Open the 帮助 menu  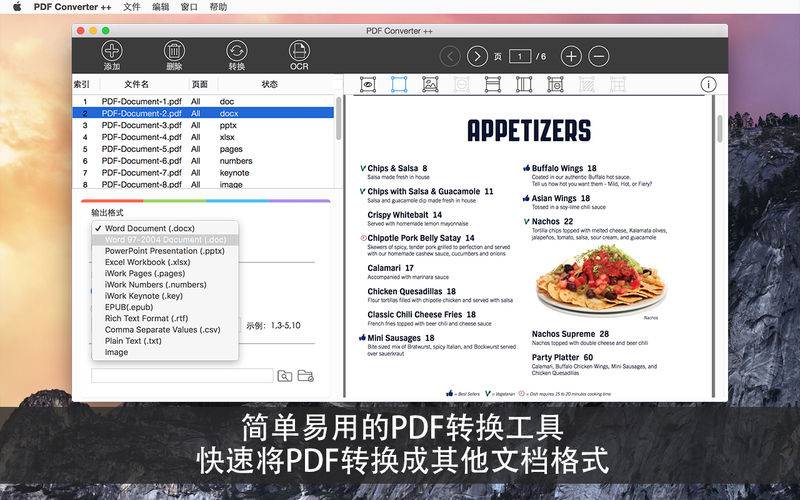[x=218, y=7]
